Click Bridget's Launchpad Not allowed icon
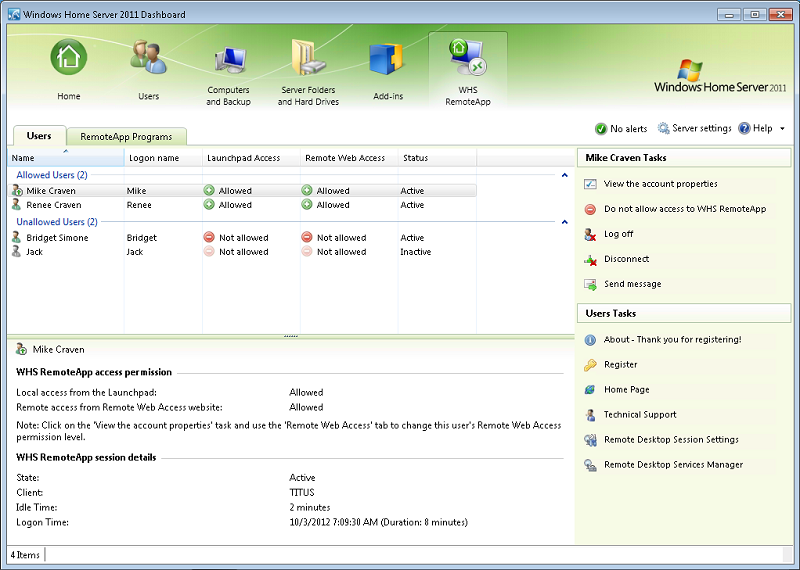 (209, 237)
